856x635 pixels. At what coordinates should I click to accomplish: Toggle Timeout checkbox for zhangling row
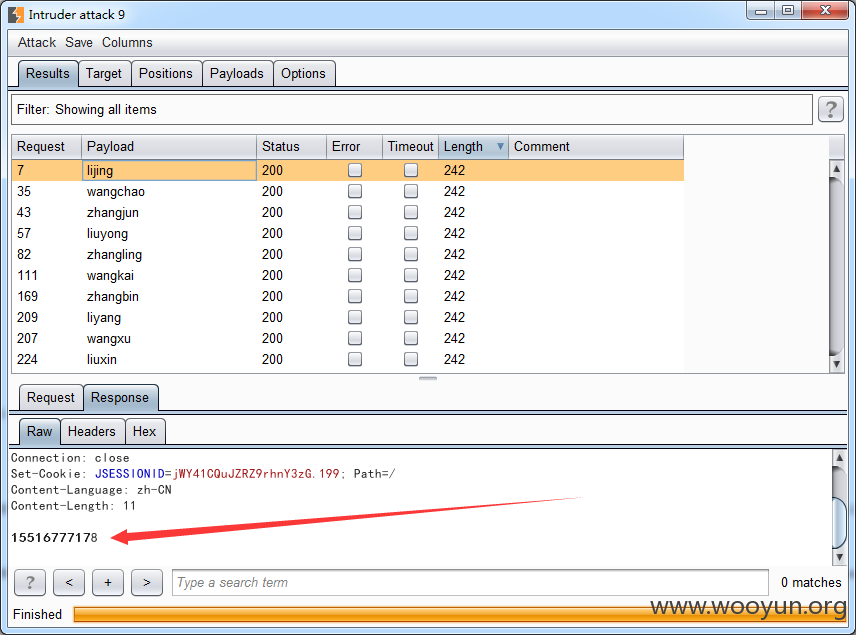pyautogui.click(x=411, y=254)
